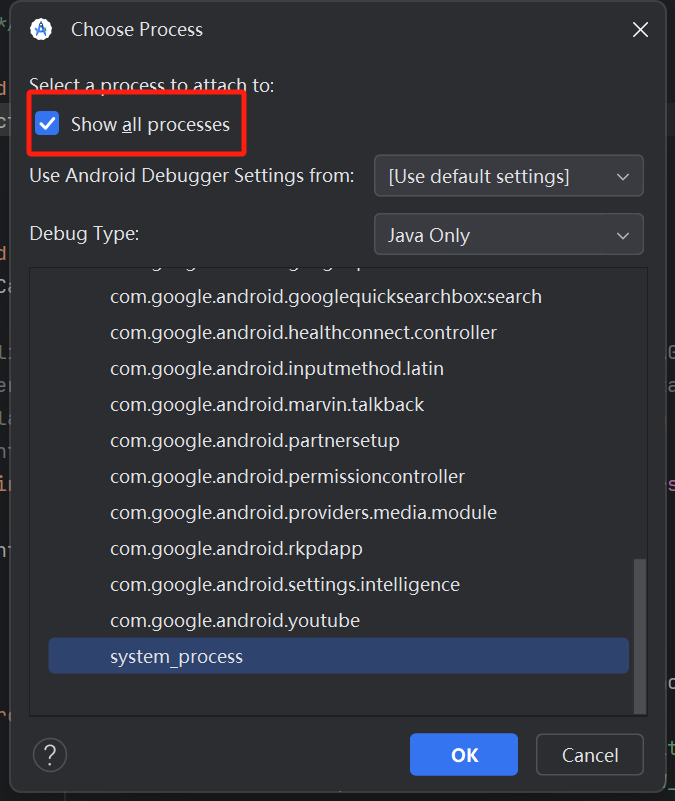This screenshot has width=675, height=801.
Task: Cancel the process selection dialog
Action: tap(590, 755)
